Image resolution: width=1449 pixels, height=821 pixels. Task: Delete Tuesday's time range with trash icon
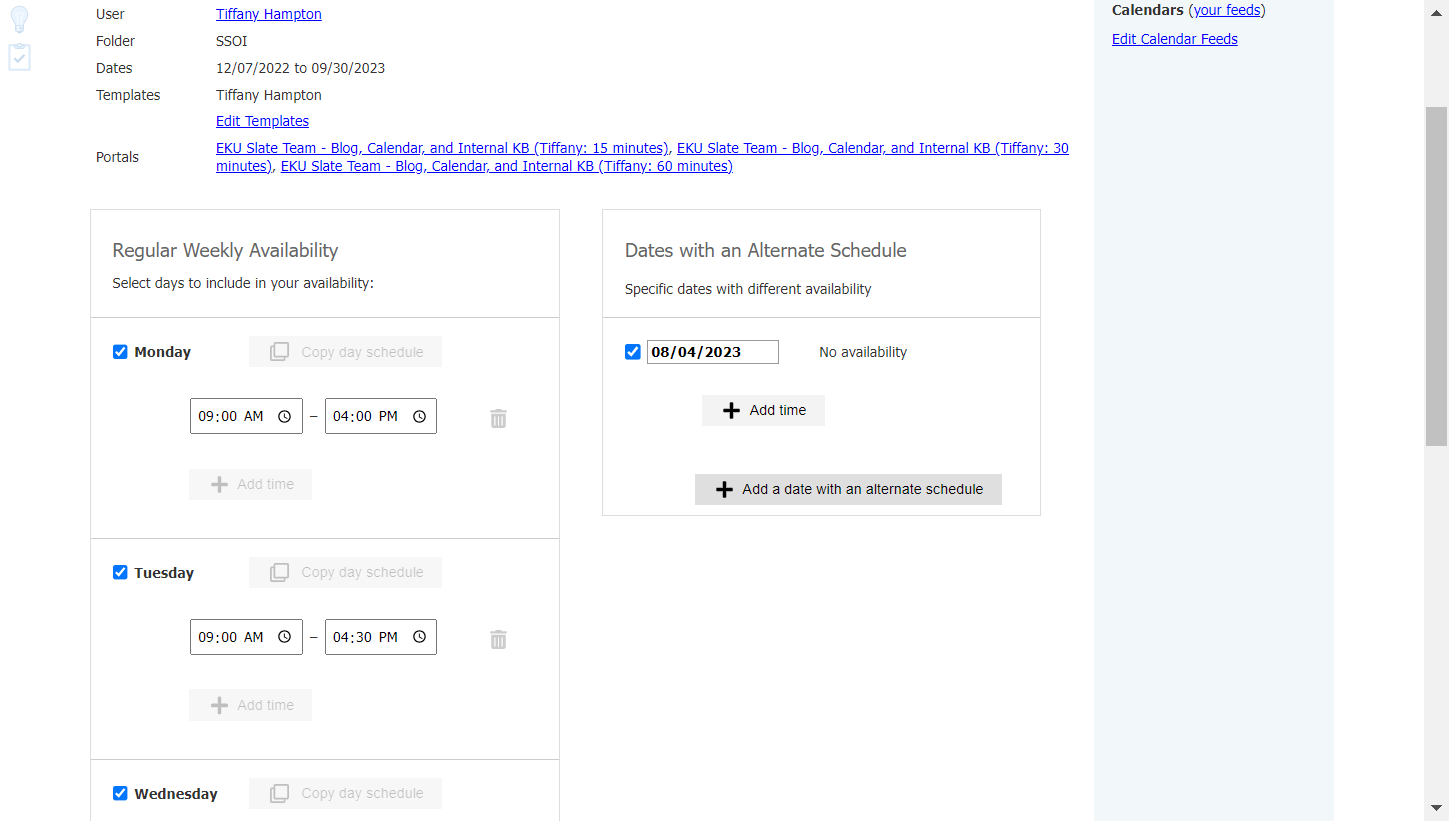click(x=498, y=639)
